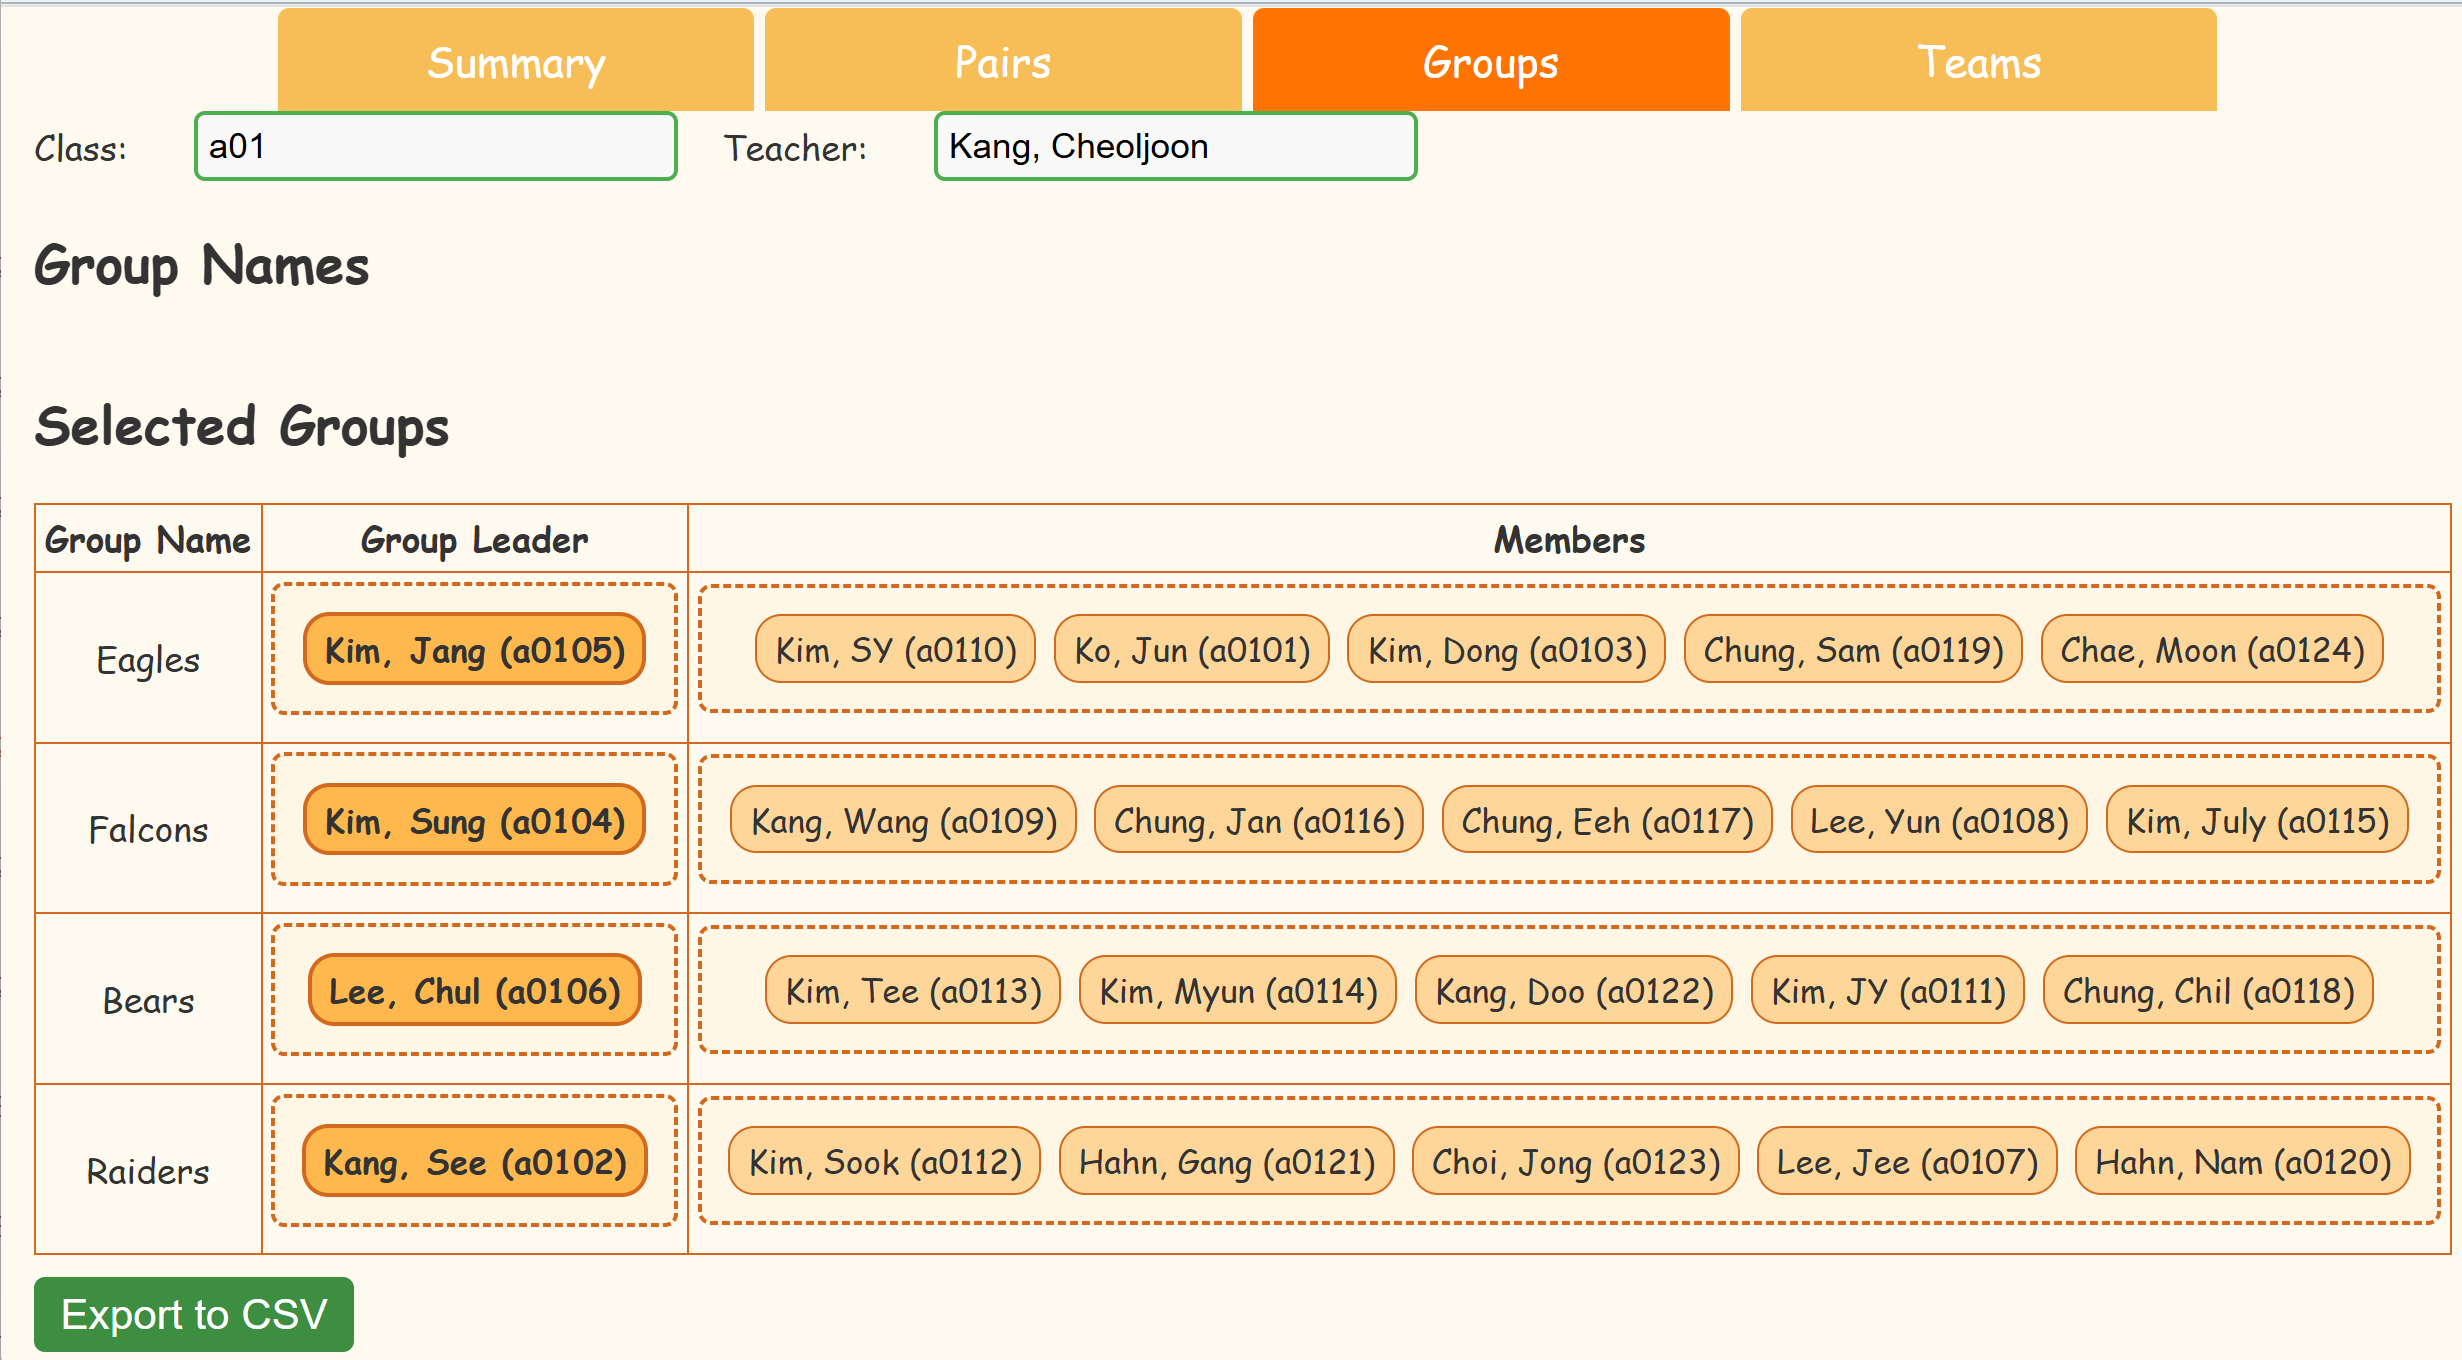Open the Pairs tab
Viewport: 2462px width, 1360px height.
[x=1003, y=62]
